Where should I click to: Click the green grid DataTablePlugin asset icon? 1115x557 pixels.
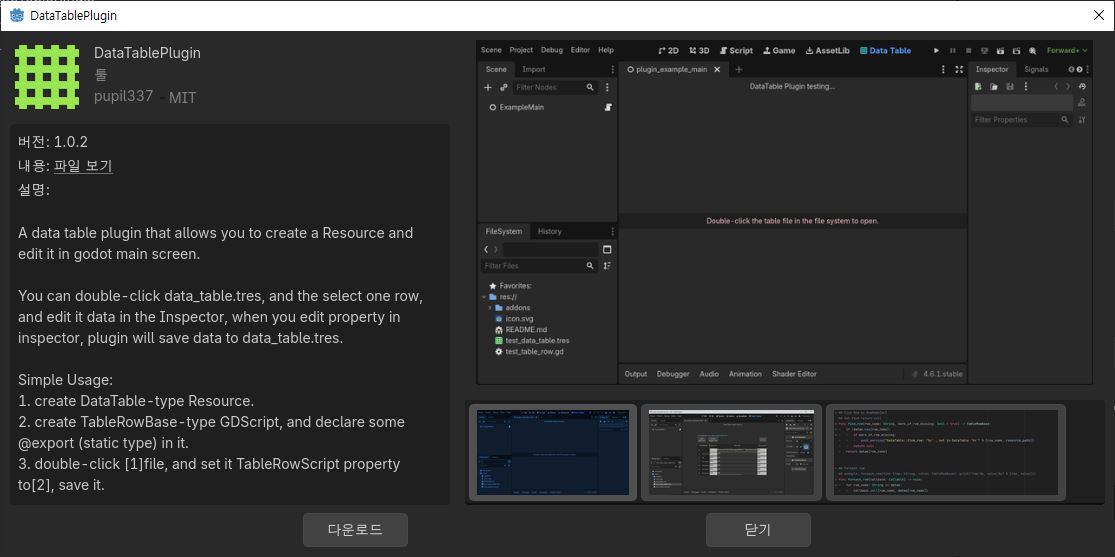click(47, 77)
